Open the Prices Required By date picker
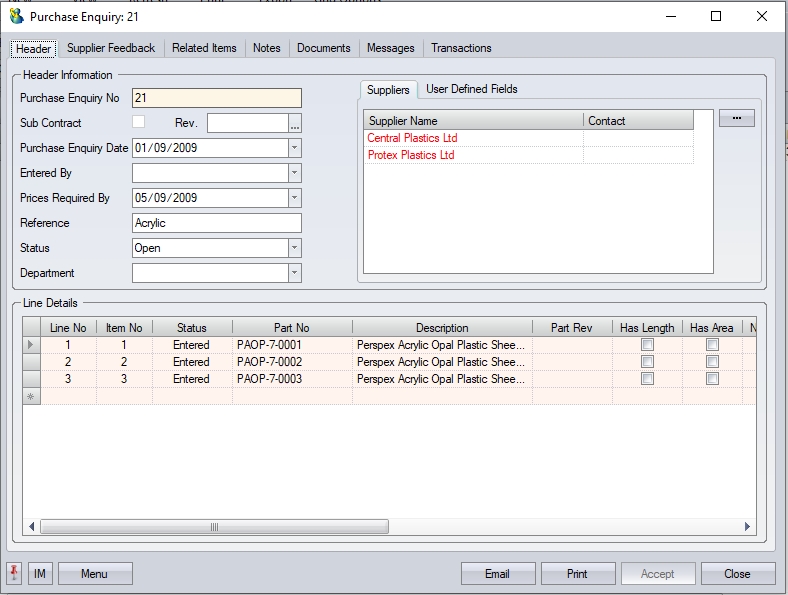 294,198
